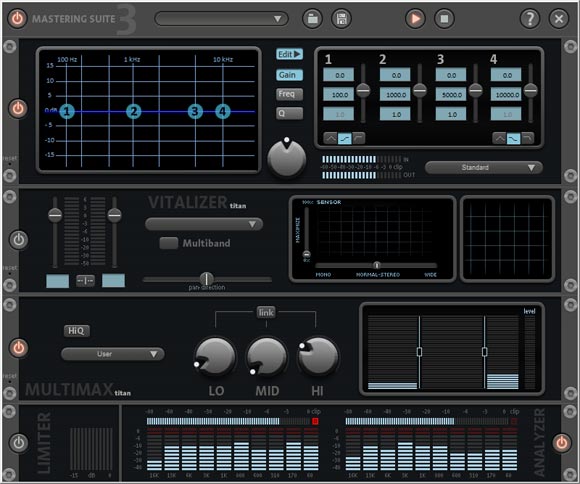Select the Freq edit mode

[289, 94]
